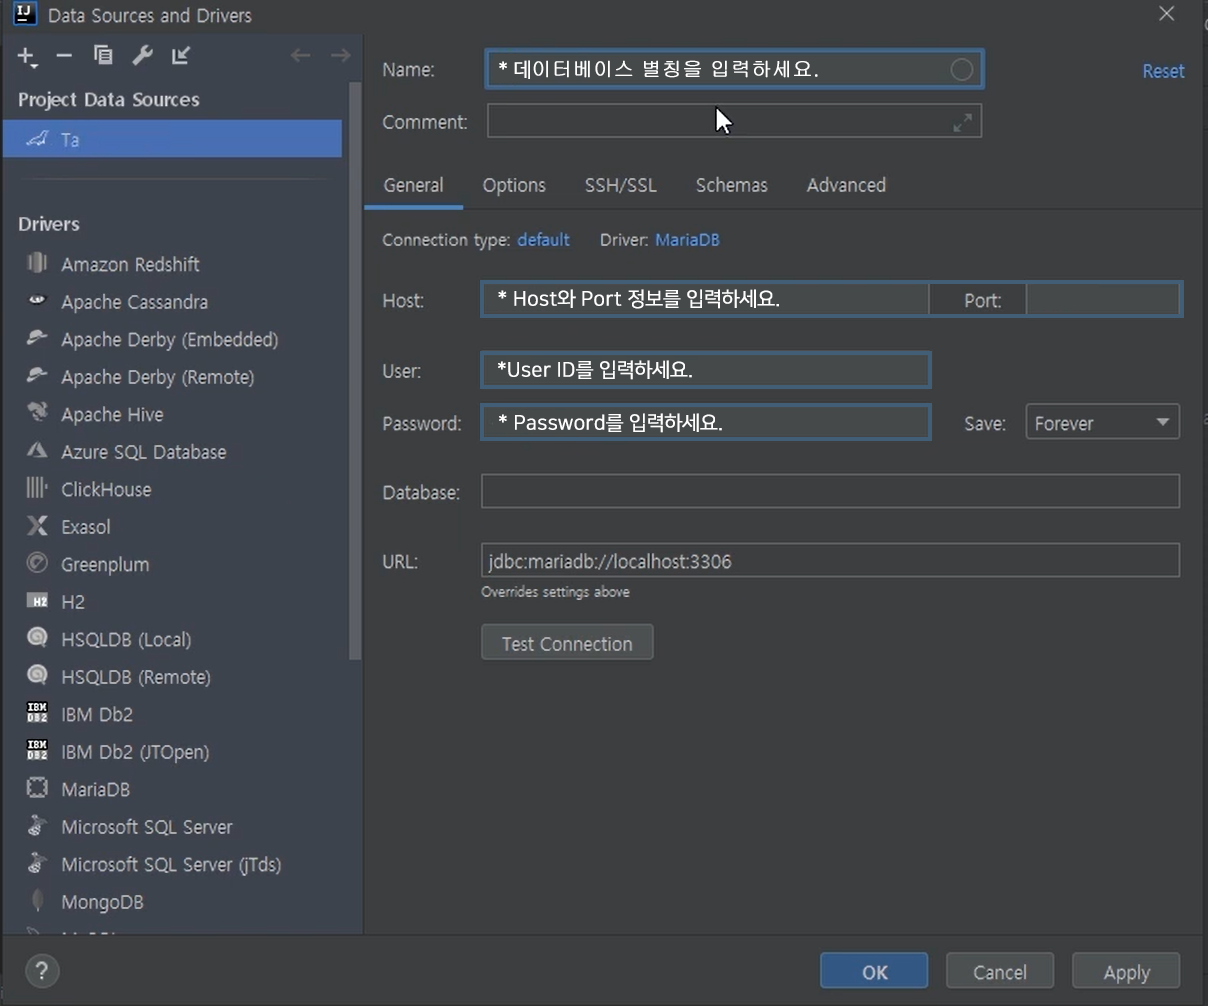Click the Apply button
The height and width of the screenshot is (1006, 1208).
(1126, 972)
